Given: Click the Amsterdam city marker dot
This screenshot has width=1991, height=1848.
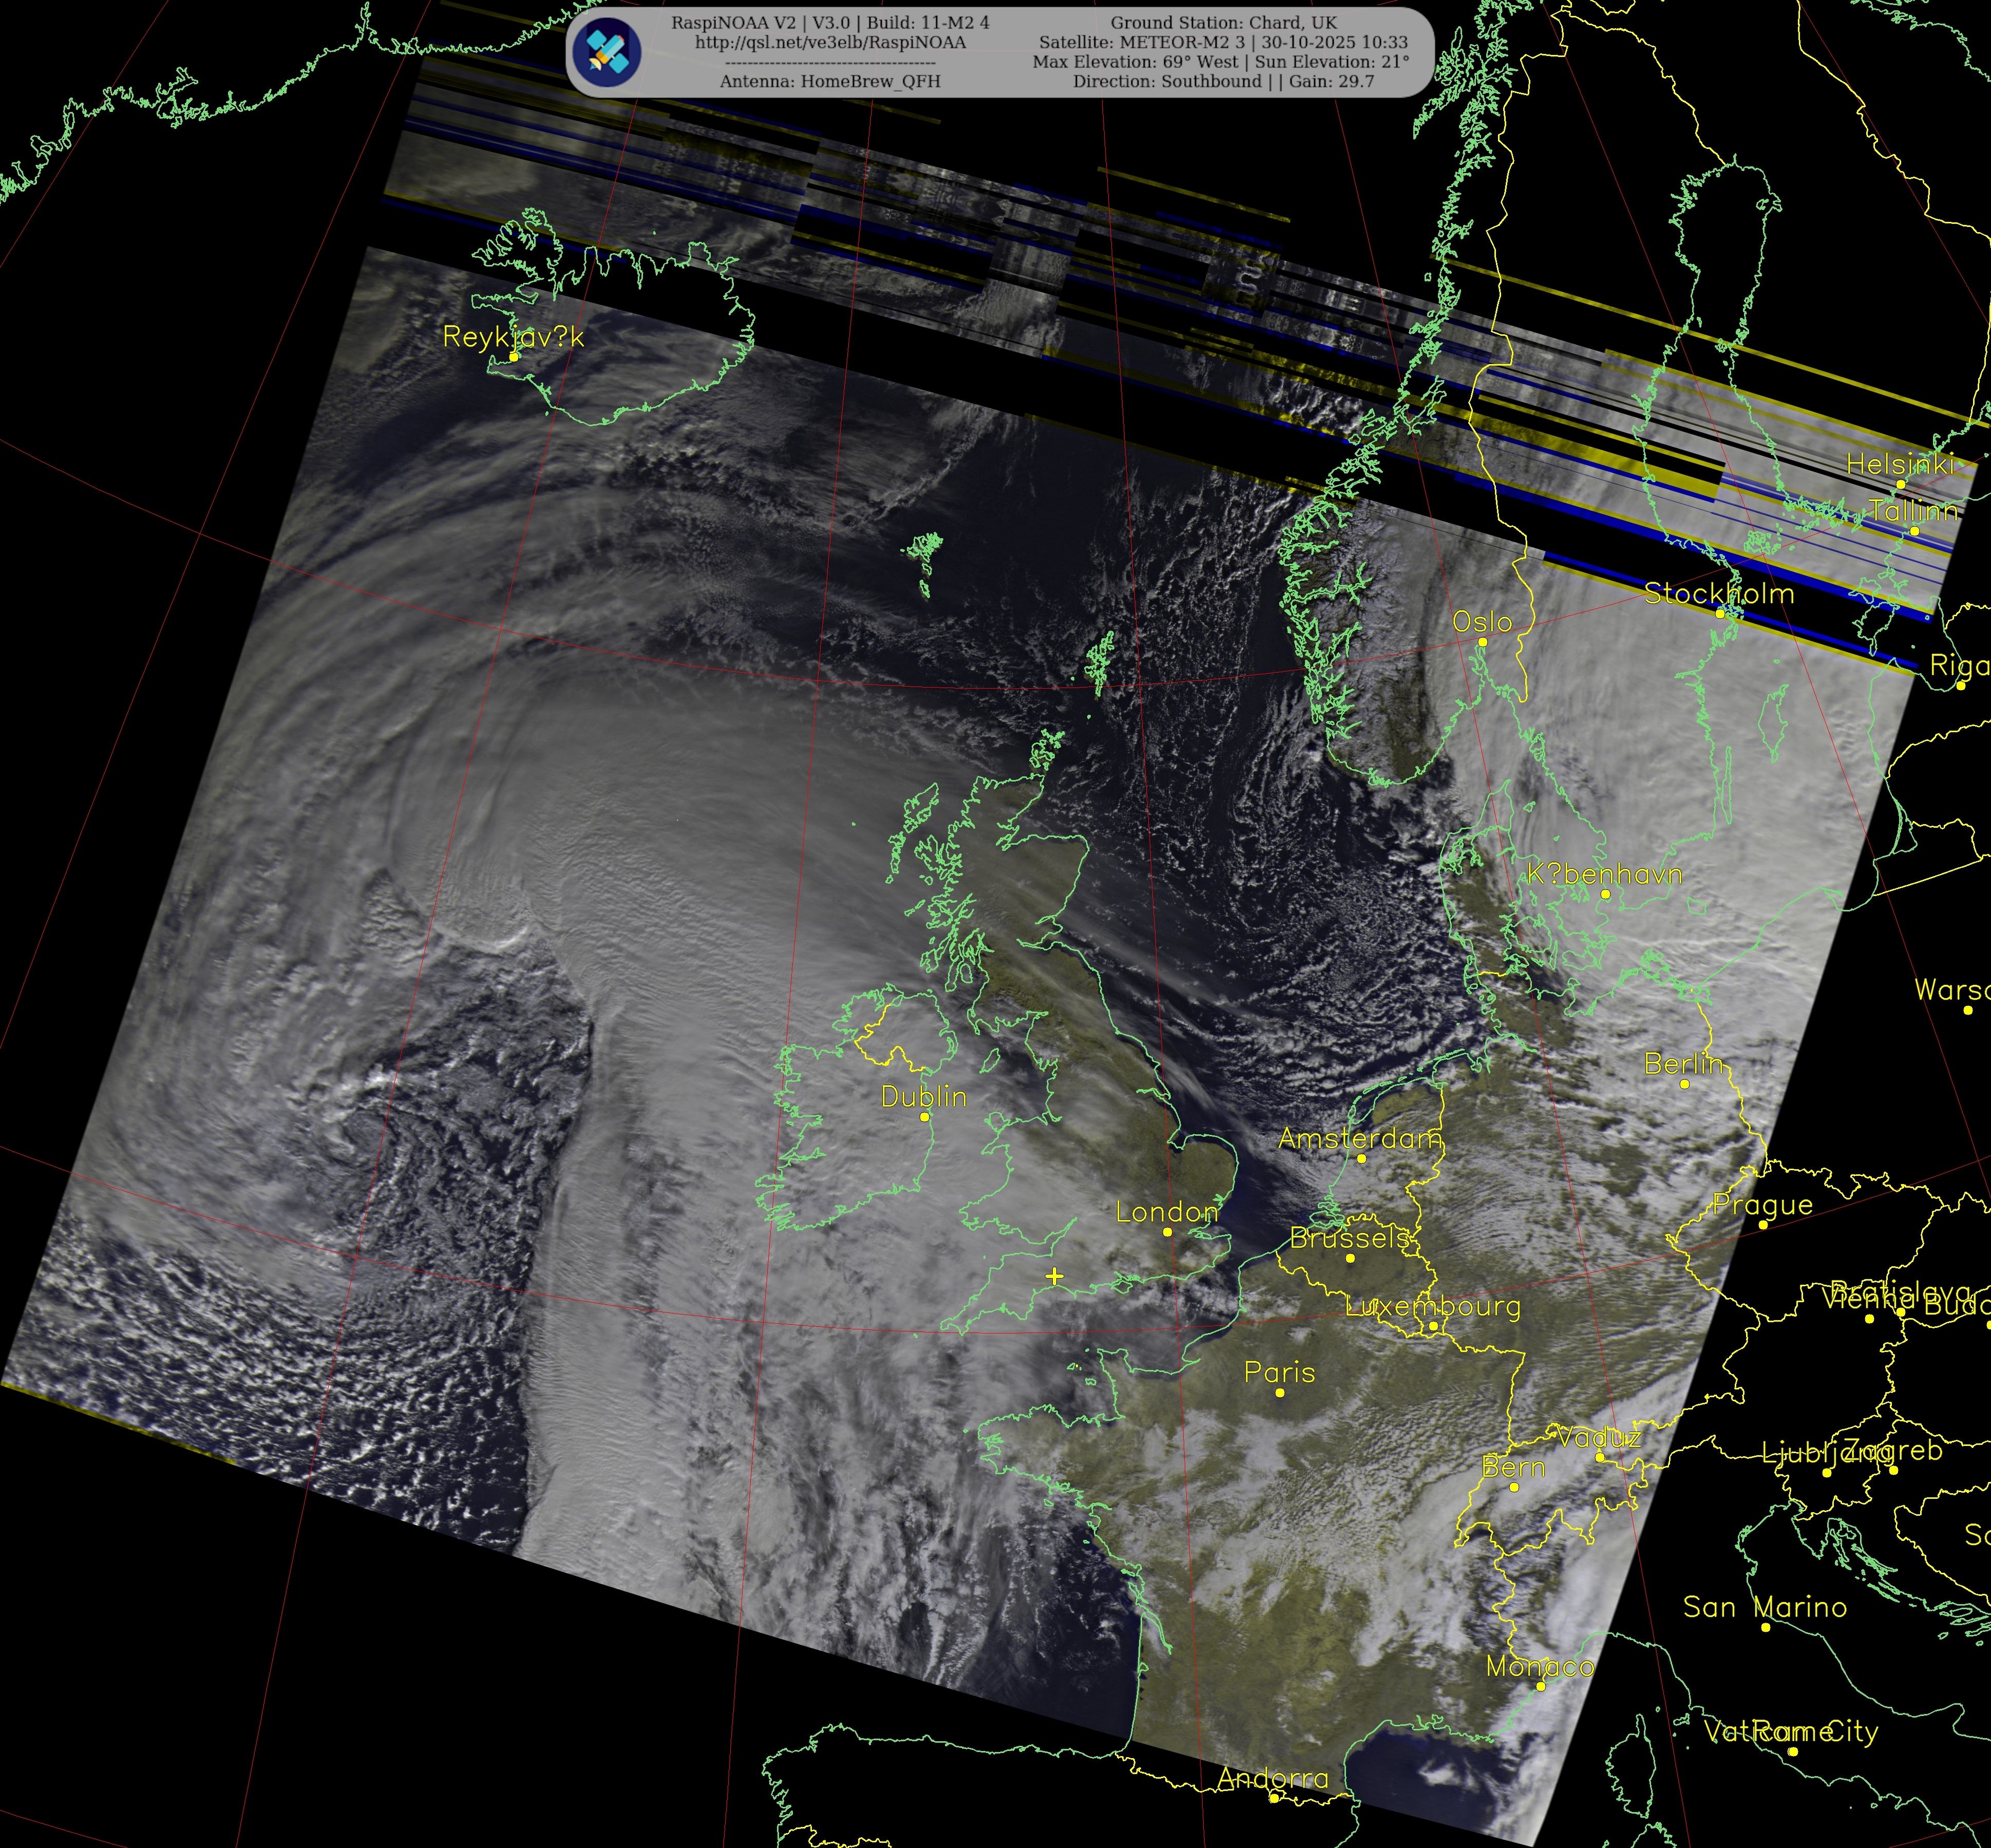Looking at the screenshot, I should click(x=1361, y=1159).
